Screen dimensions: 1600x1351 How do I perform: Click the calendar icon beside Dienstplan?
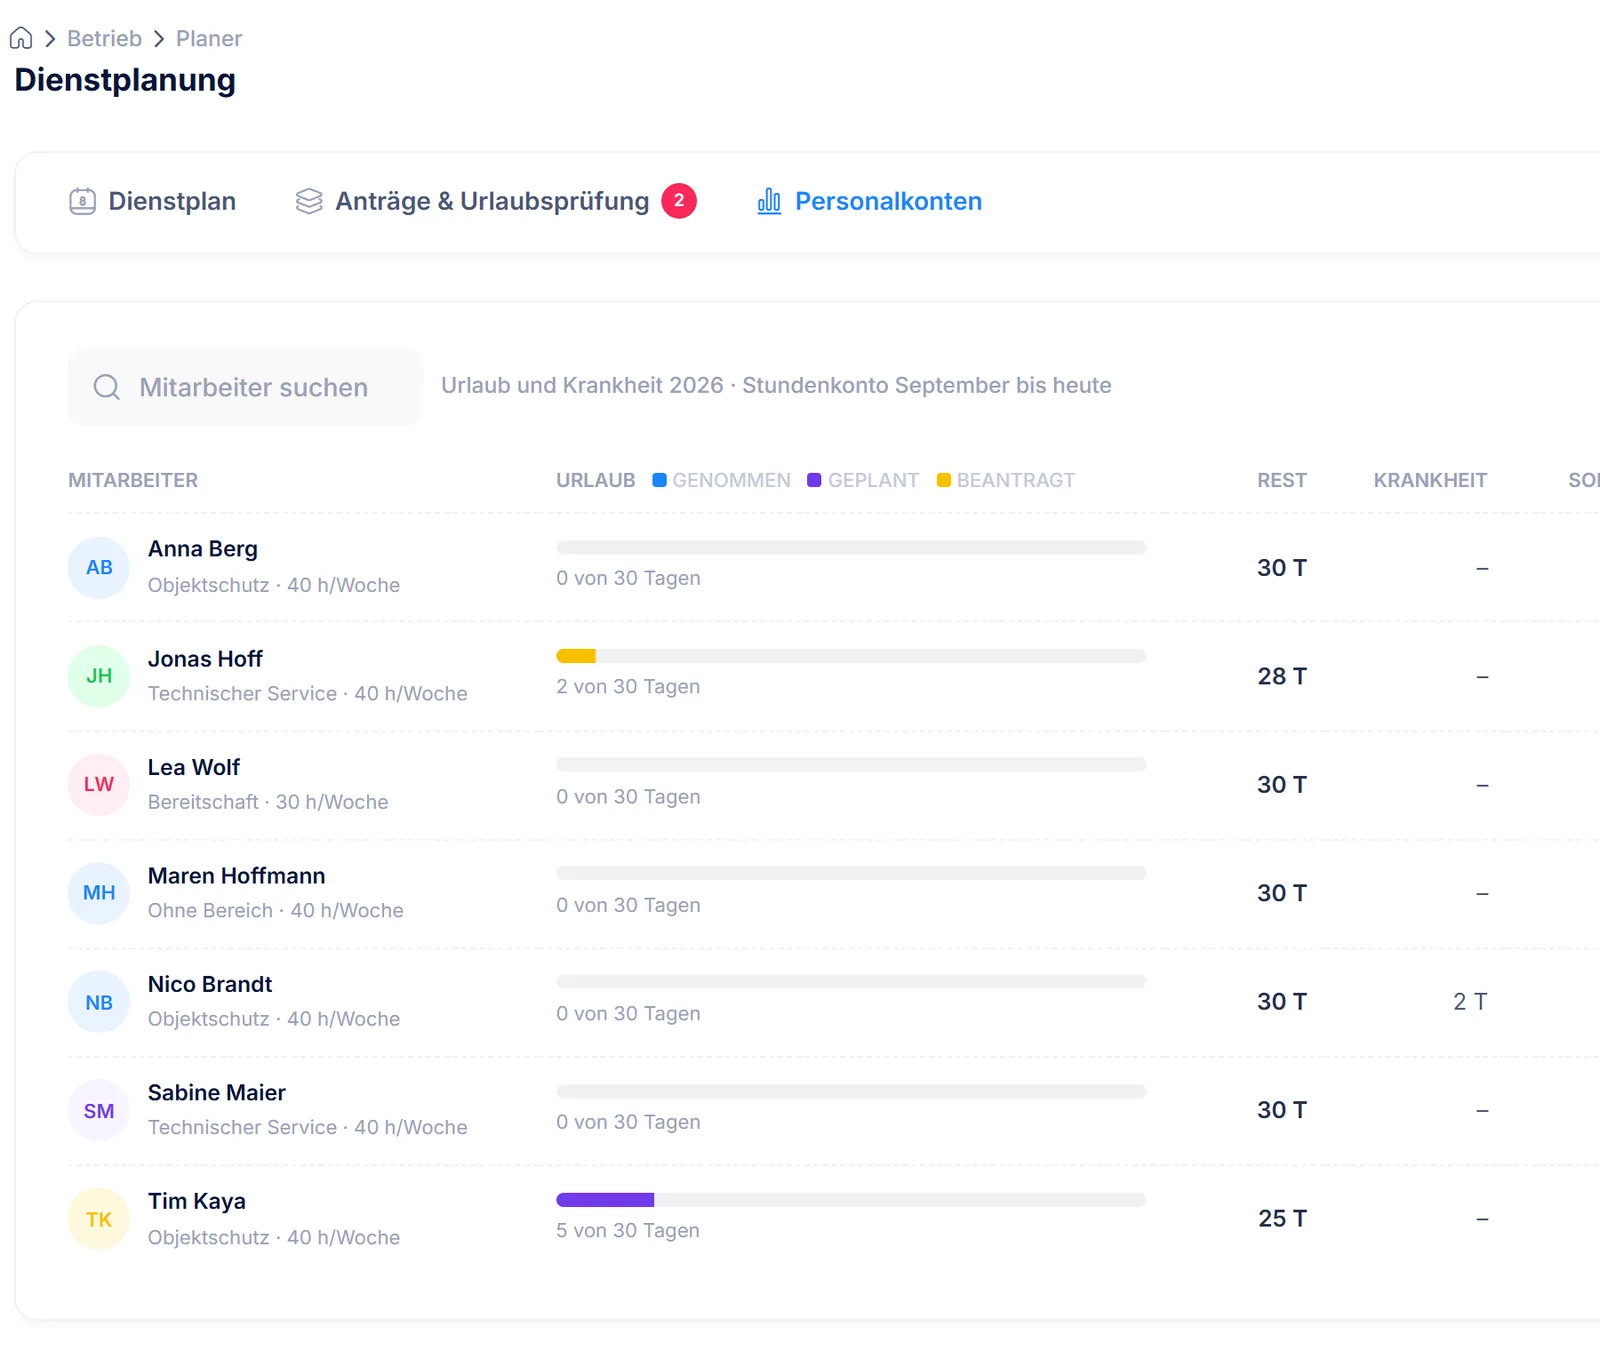coord(82,201)
